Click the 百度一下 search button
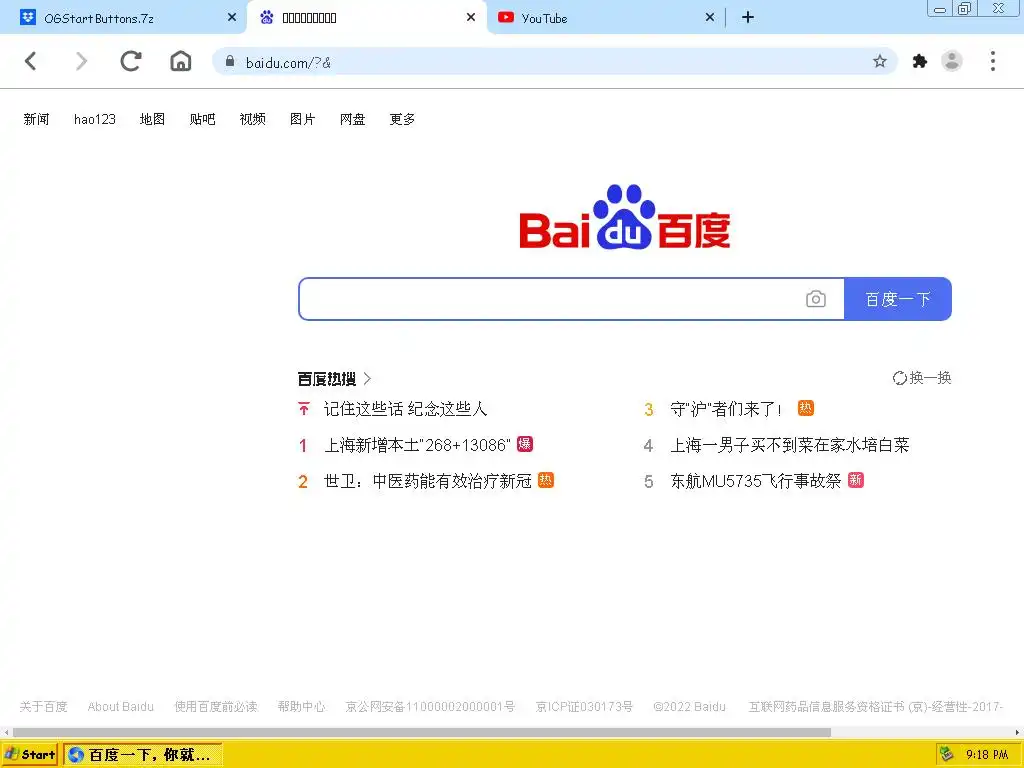The width and height of the screenshot is (1024, 768). click(x=898, y=299)
